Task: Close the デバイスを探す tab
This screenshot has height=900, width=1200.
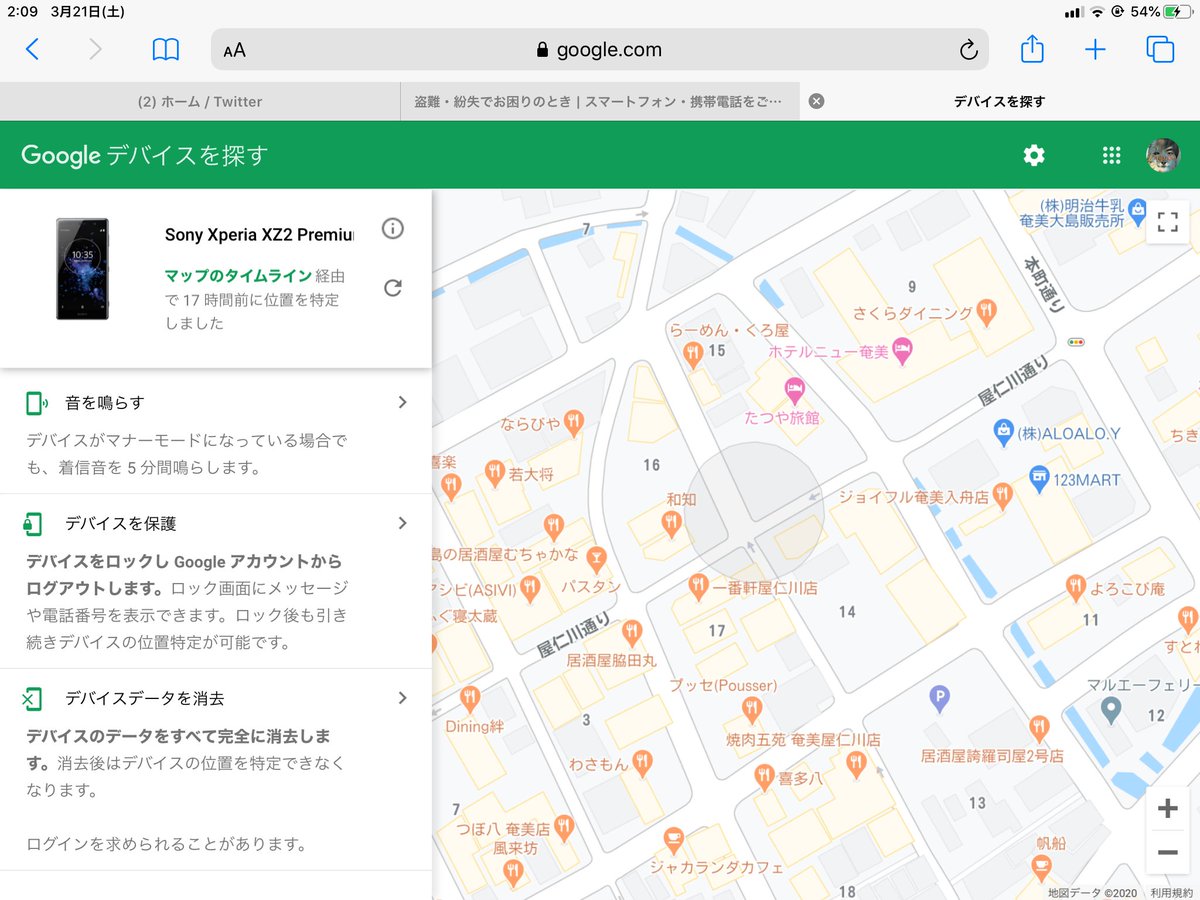Action: tap(816, 101)
